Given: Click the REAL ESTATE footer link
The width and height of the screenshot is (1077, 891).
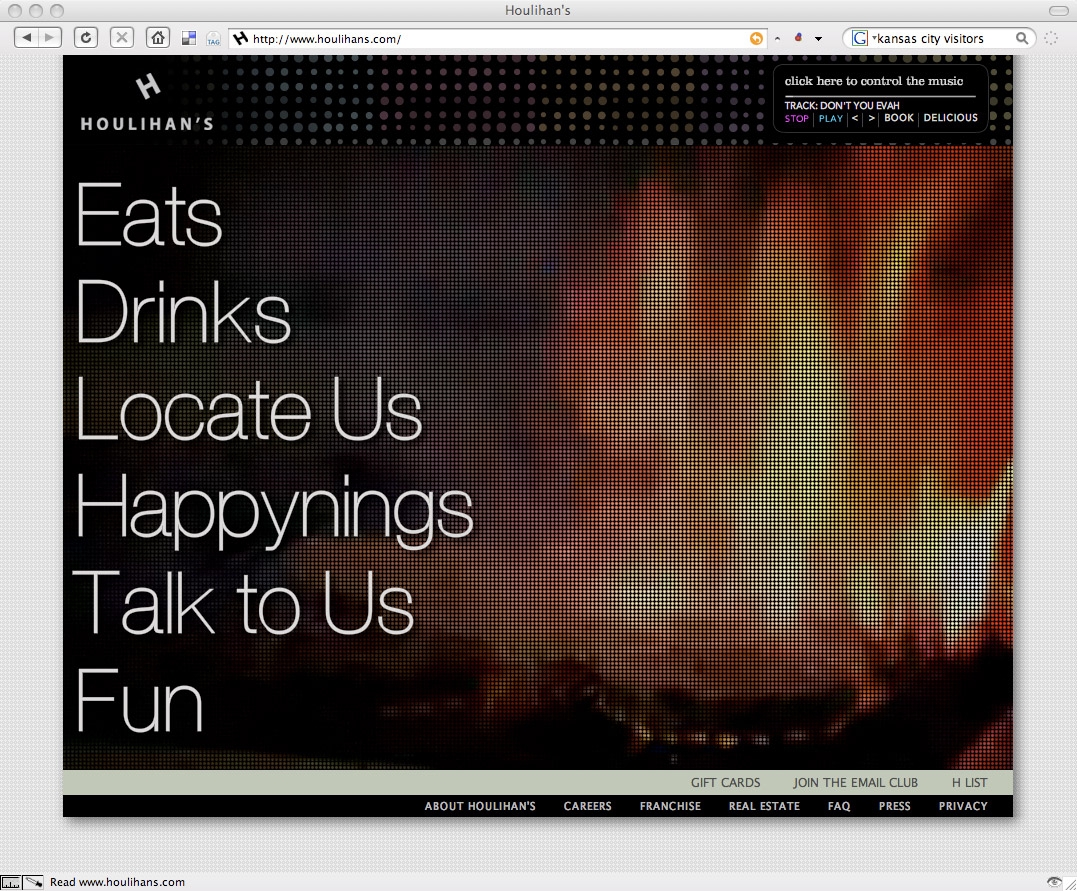Looking at the screenshot, I should tap(764, 806).
